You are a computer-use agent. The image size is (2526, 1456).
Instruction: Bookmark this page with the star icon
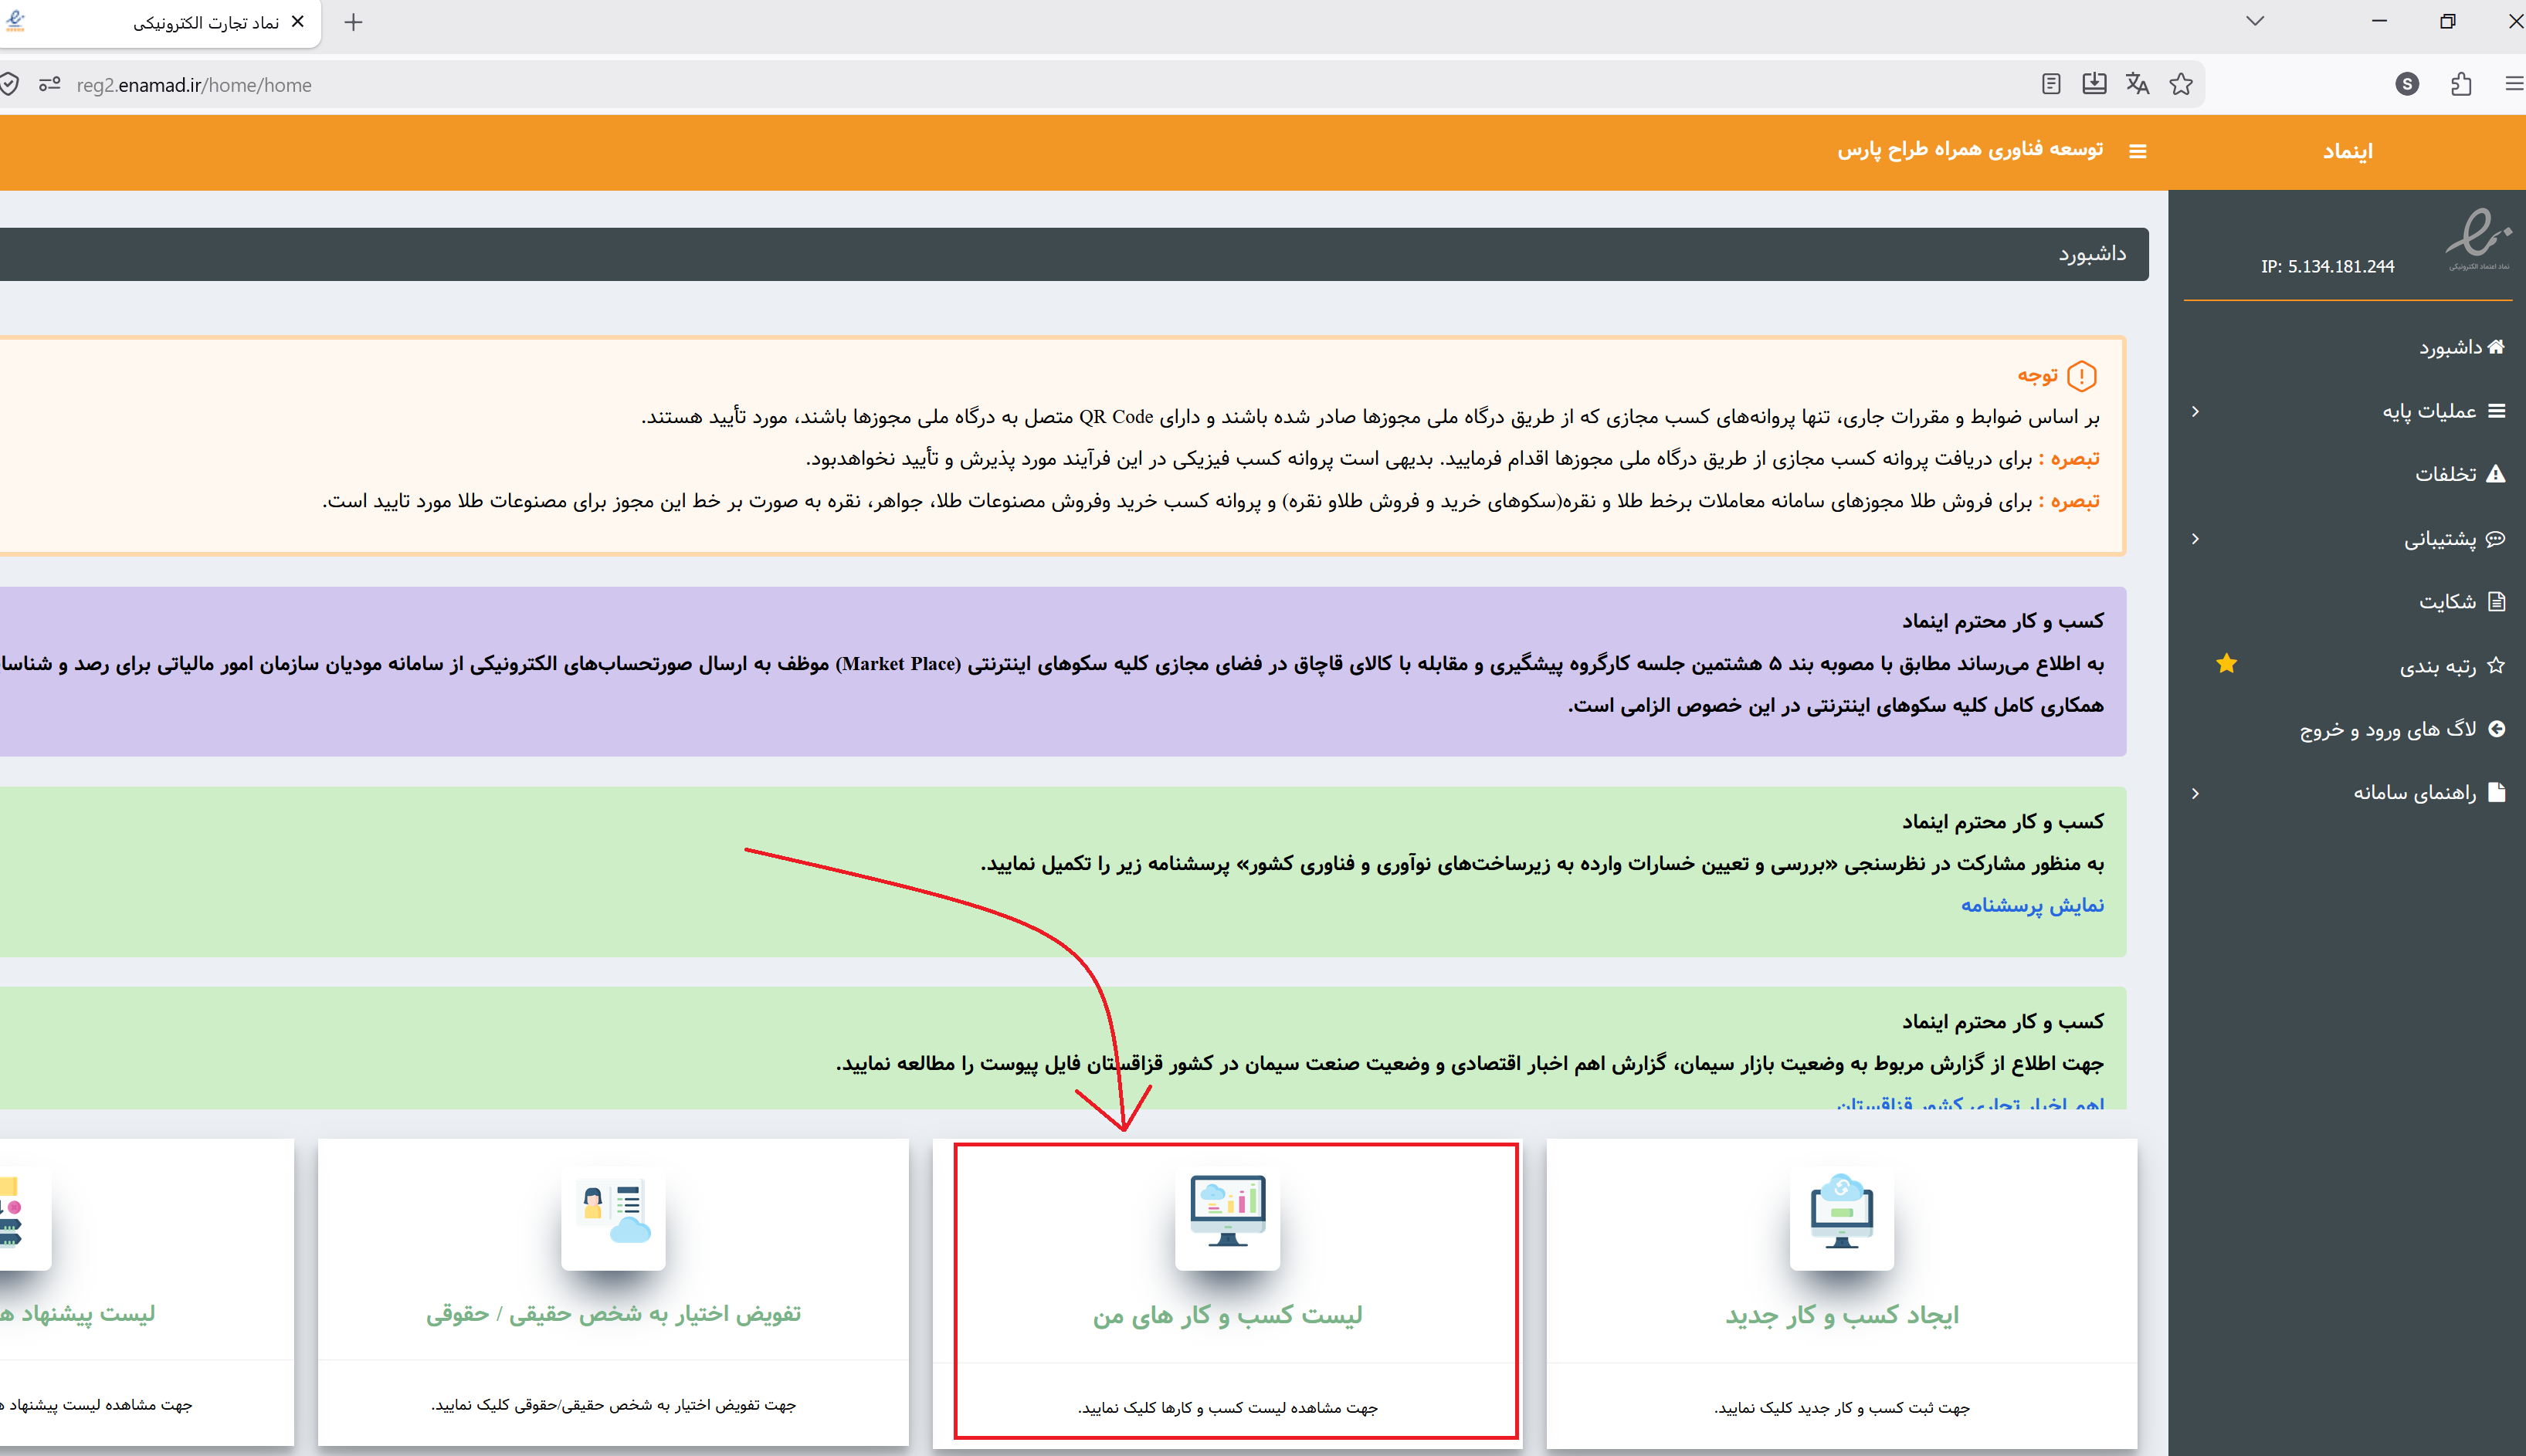[x=2181, y=84]
